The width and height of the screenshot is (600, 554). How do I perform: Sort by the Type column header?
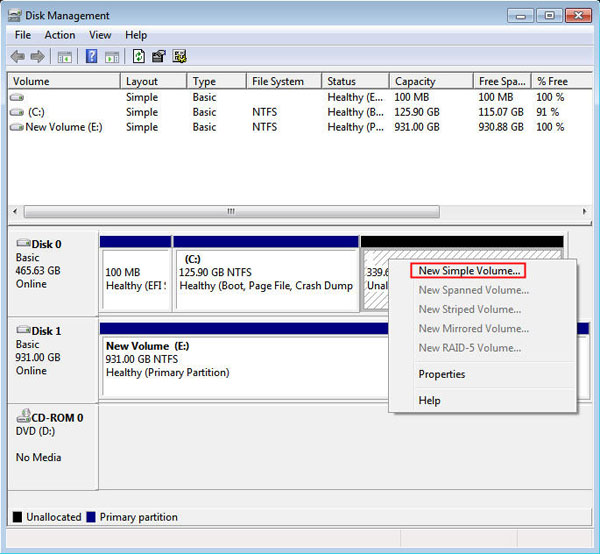point(216,81)
